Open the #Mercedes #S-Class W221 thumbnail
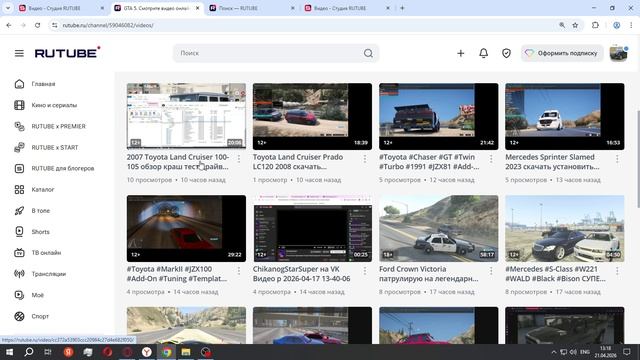 coord(564,229)
